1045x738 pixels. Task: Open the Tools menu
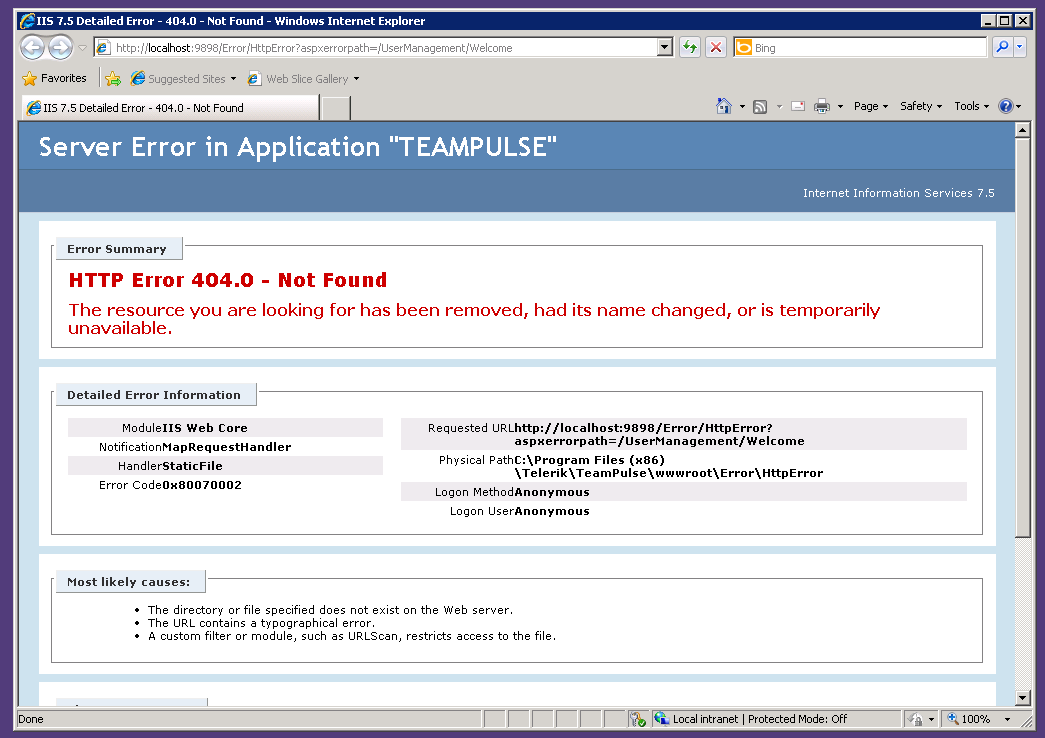971,106
